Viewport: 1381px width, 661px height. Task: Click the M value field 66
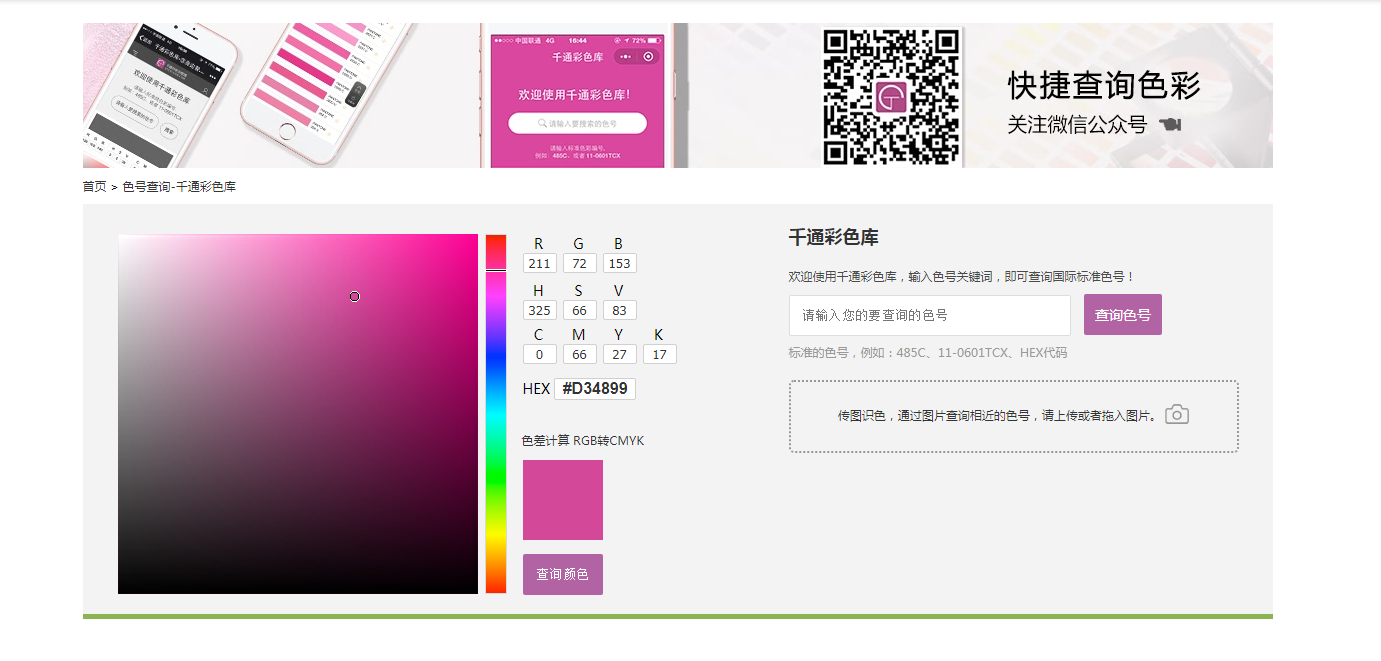(x=580, y=354)
